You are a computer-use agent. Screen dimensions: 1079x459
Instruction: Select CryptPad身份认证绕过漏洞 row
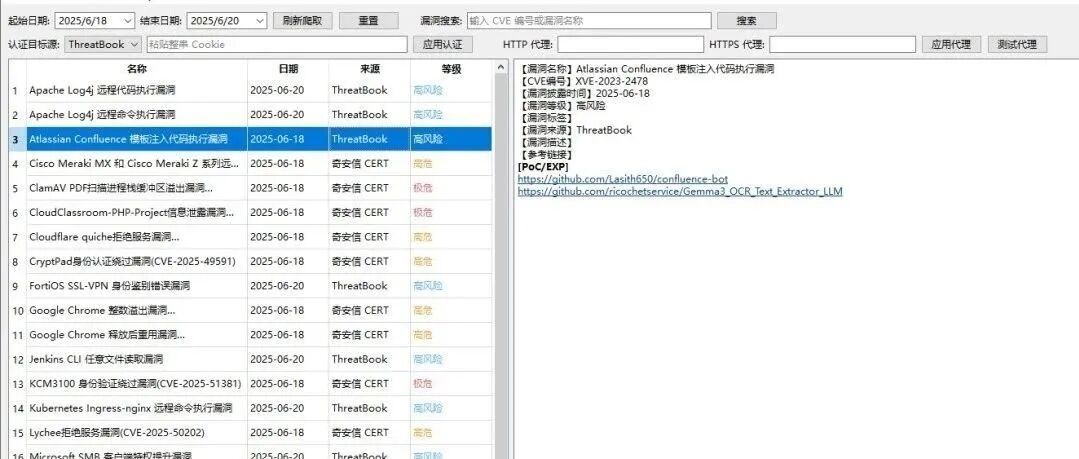(x=250, y=261)
